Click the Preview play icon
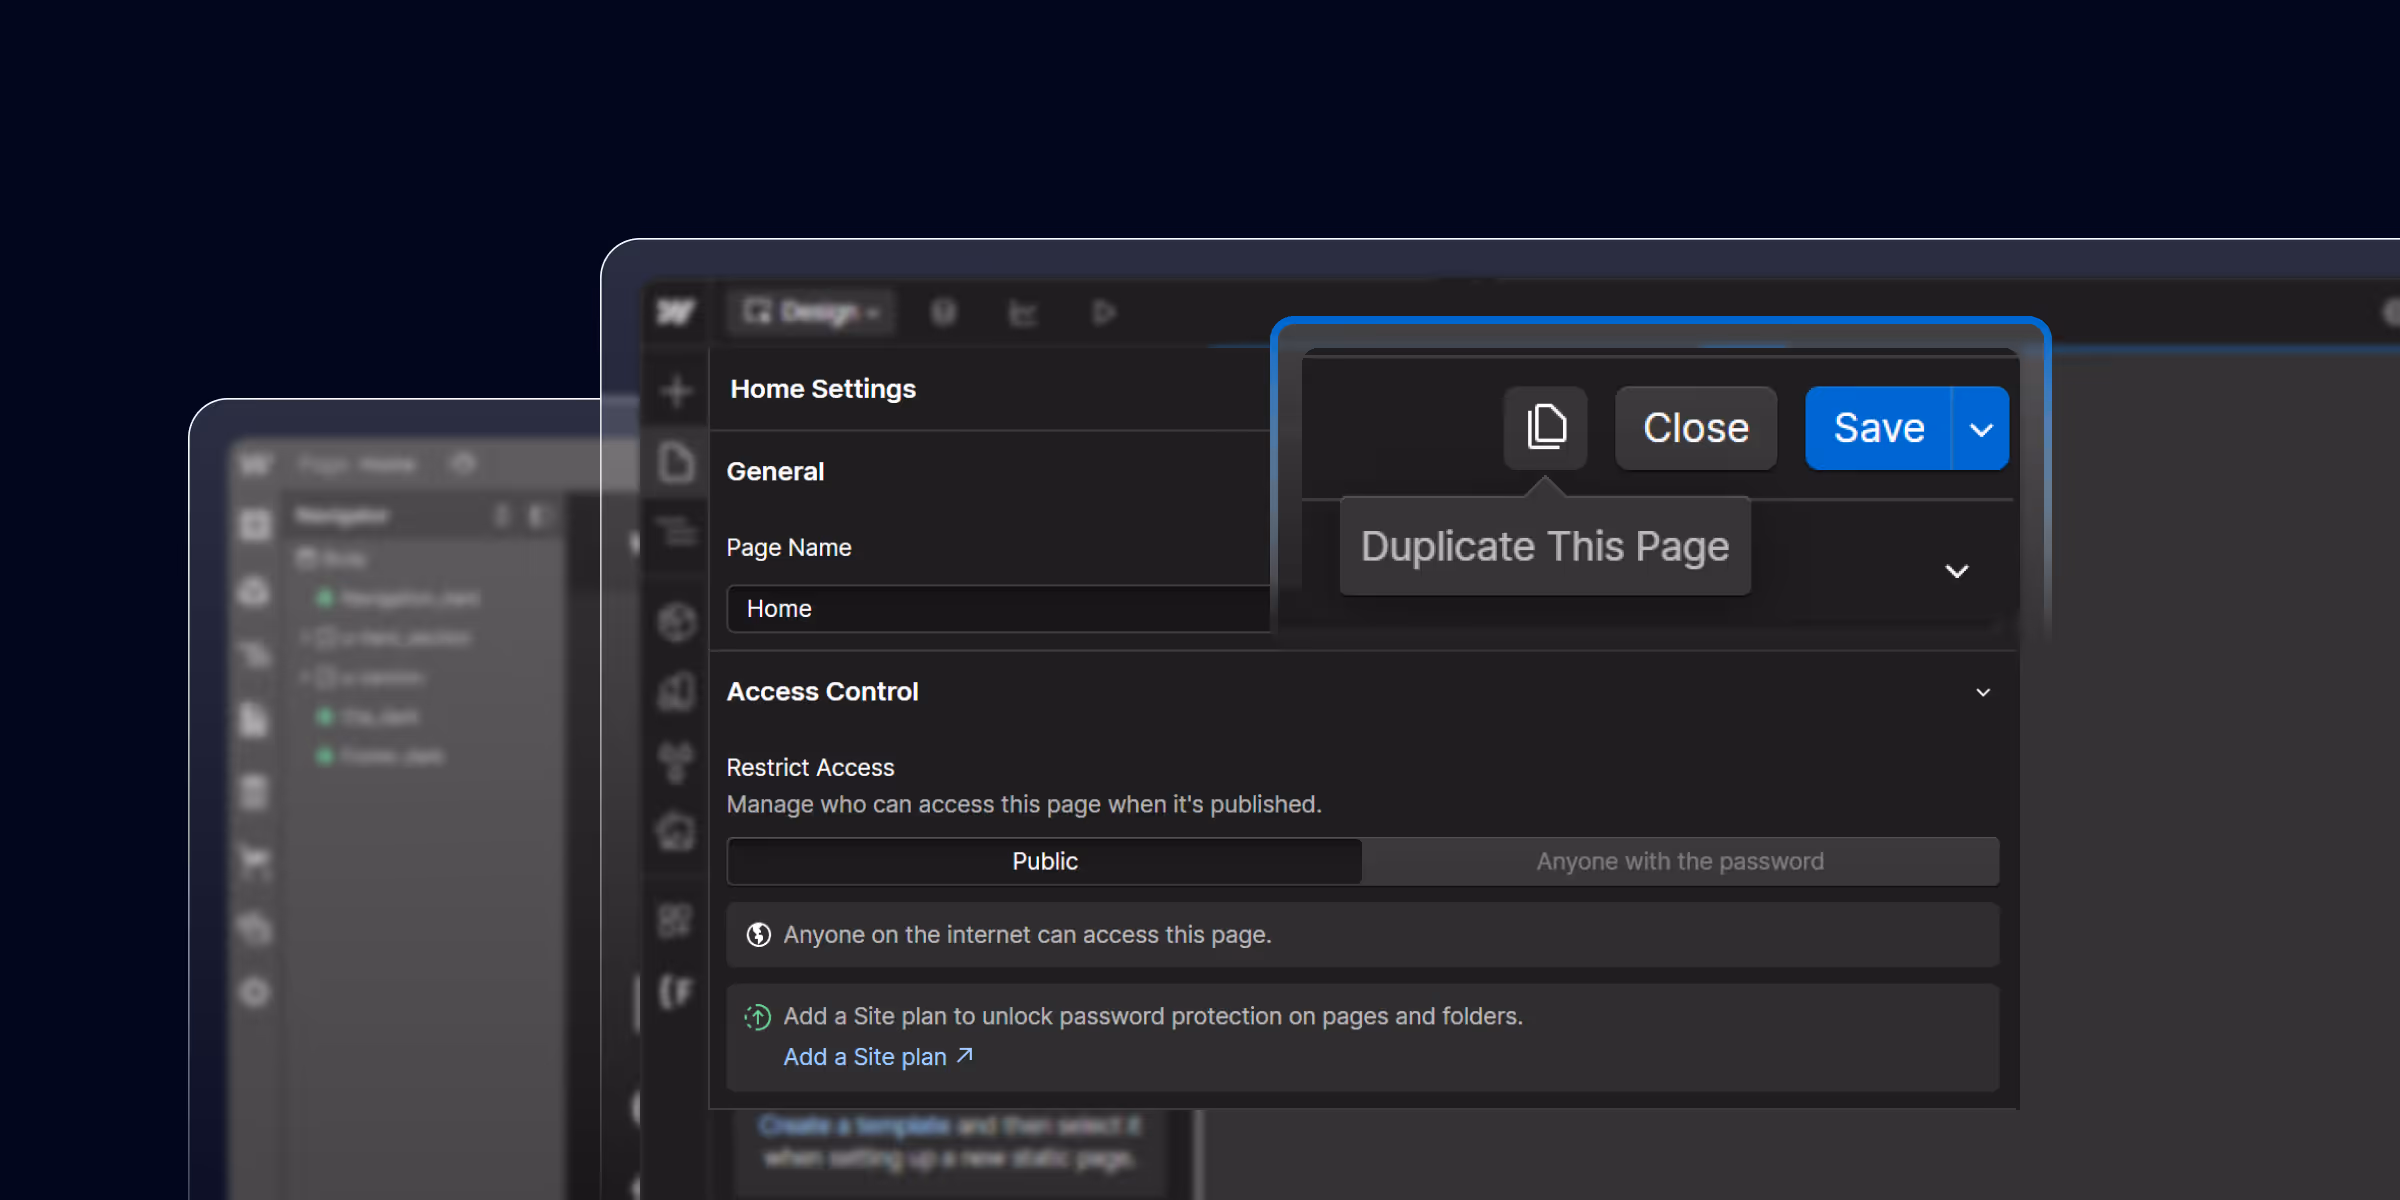This screenshot has width=2400, height=1200. [1103, 313]
